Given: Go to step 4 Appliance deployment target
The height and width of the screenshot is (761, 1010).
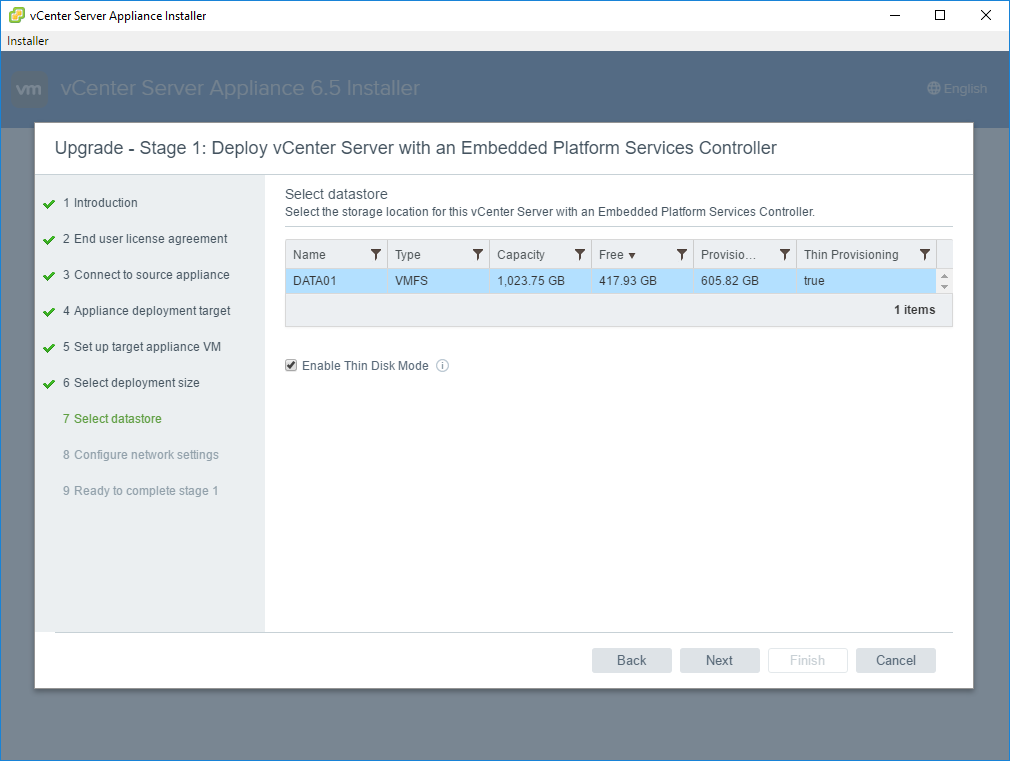Looking at the screenshot, I should (x=147, y=311).
